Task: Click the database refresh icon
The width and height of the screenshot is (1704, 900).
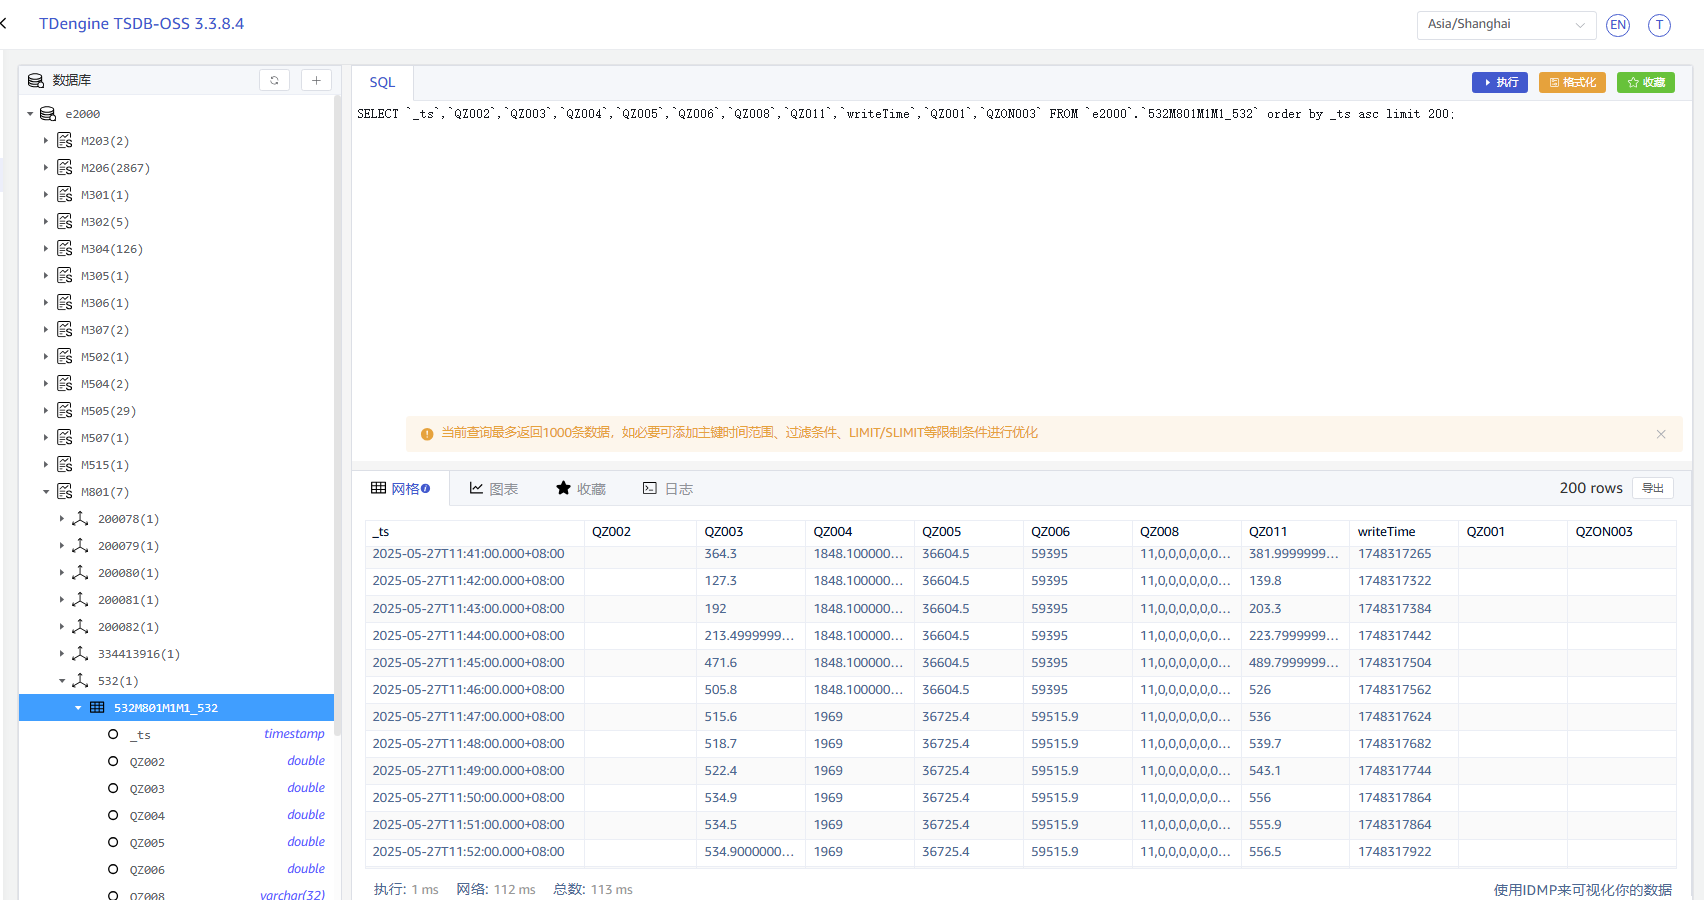Action: point(274,80)
